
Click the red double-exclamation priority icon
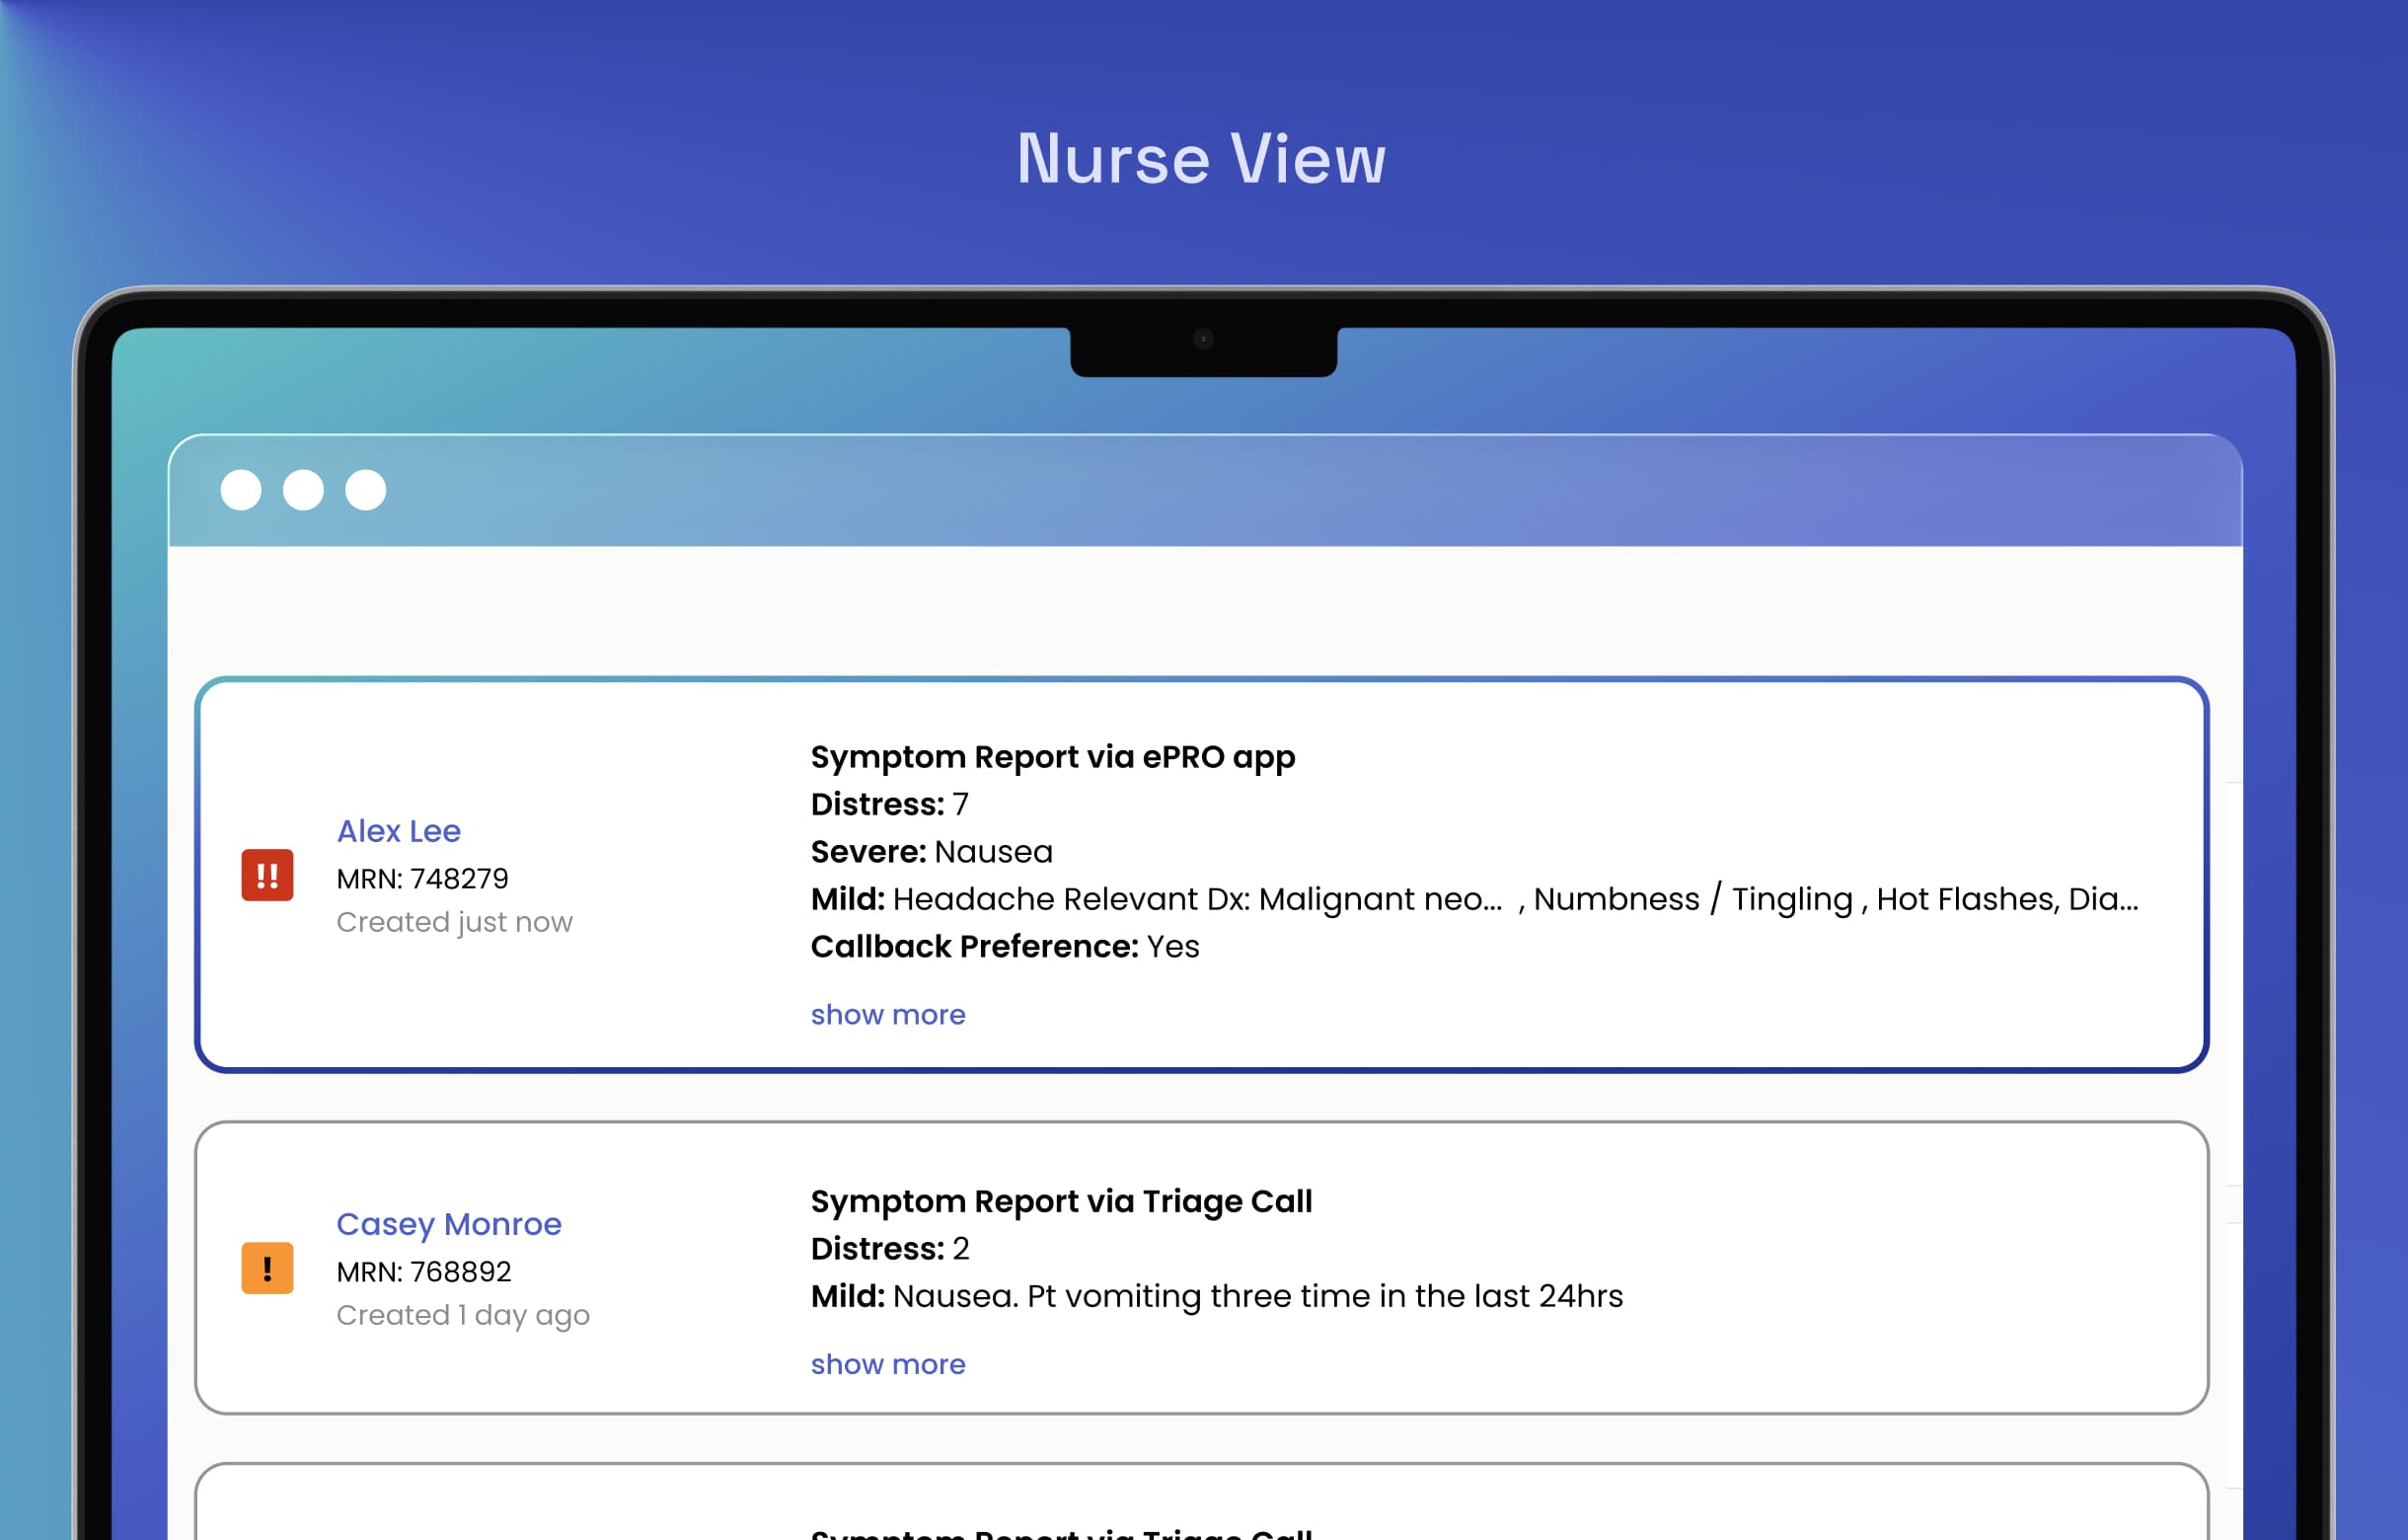(x=267, y=875)
